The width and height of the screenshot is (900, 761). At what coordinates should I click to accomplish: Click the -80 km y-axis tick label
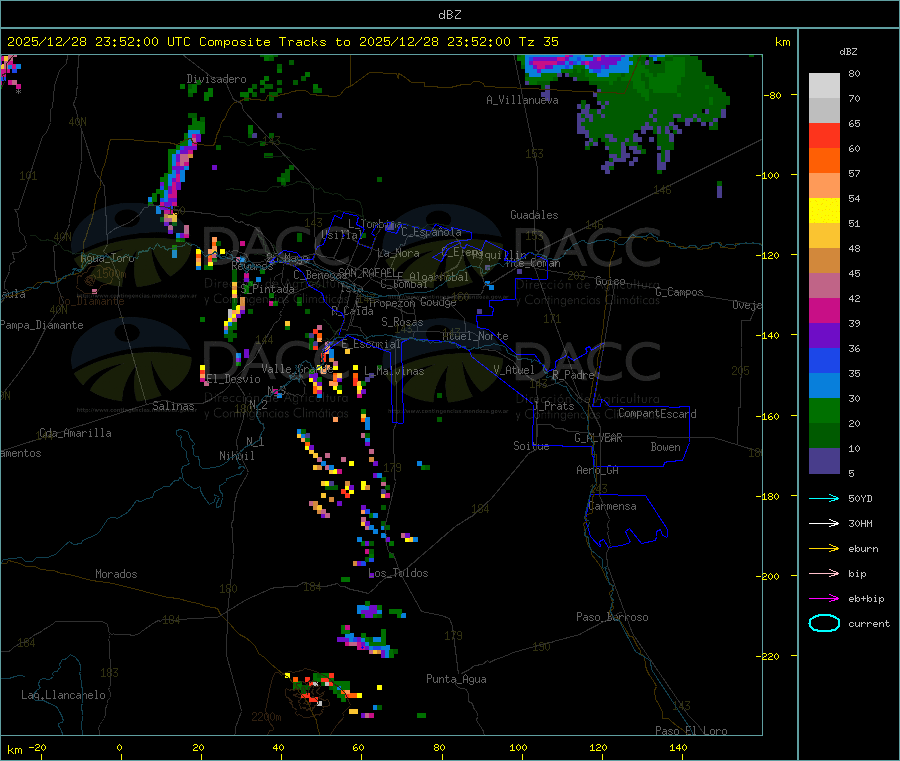[772, 95]
